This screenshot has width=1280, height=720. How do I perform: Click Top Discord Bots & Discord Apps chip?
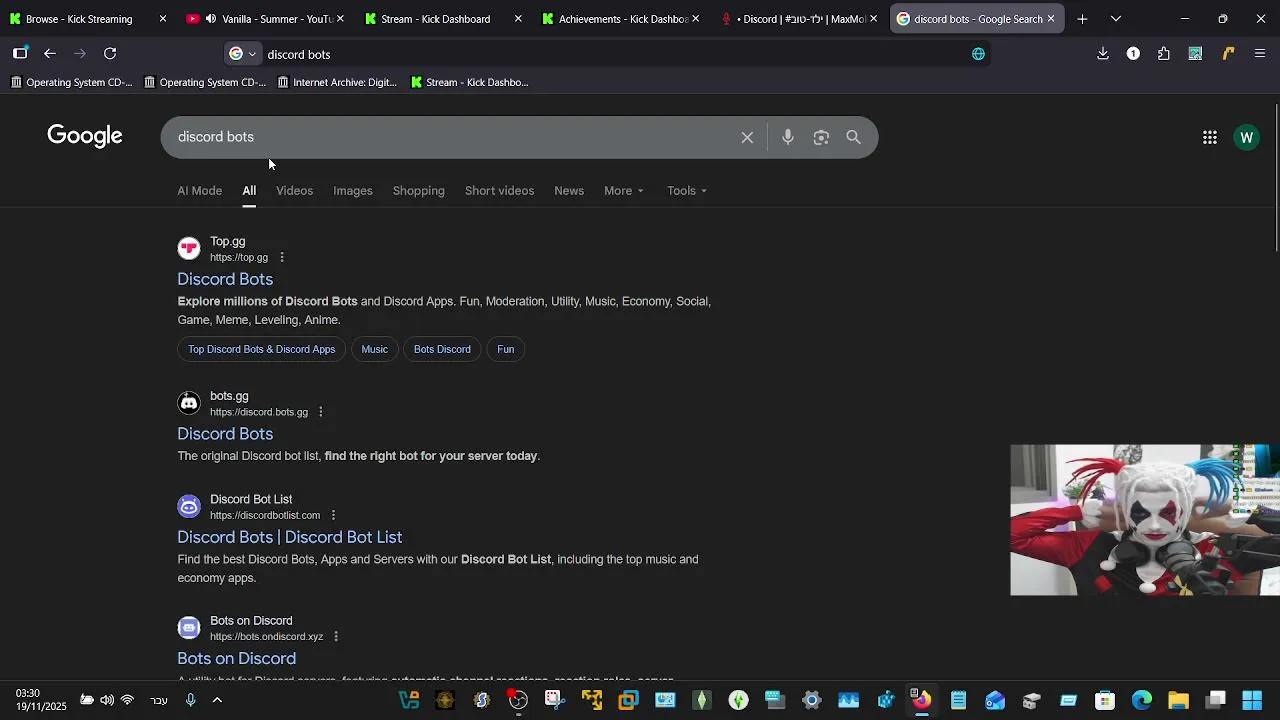click(261, 349)
